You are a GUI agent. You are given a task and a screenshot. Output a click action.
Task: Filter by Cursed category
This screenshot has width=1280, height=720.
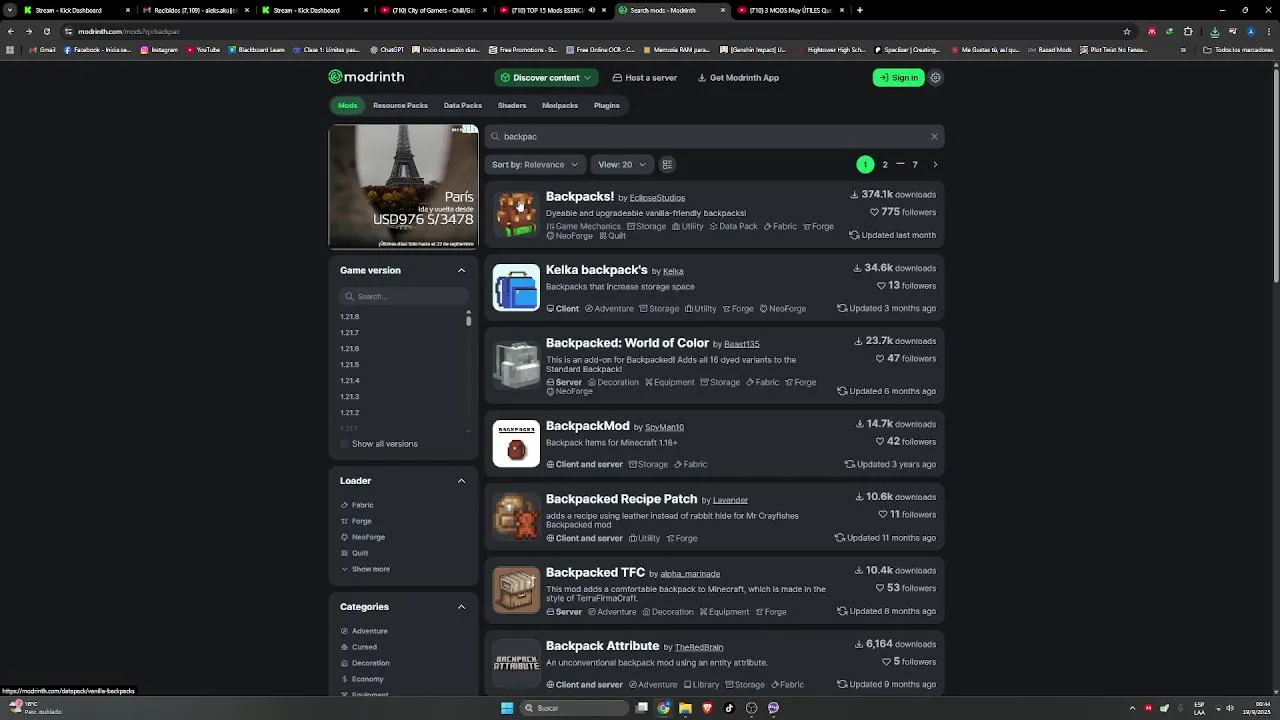click(x=359, y=647)
